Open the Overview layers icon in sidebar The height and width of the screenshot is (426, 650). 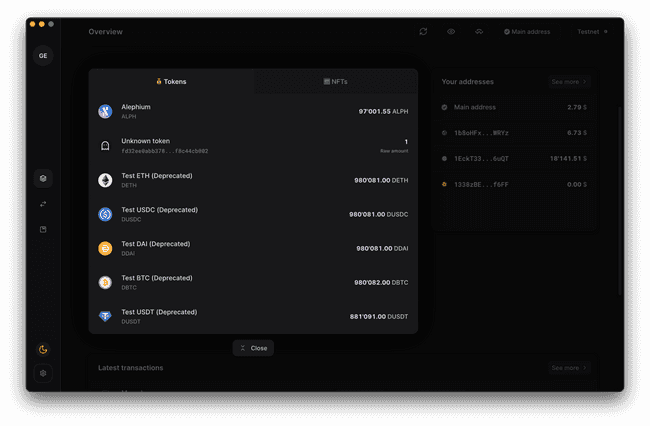click(x=43, y=179)
